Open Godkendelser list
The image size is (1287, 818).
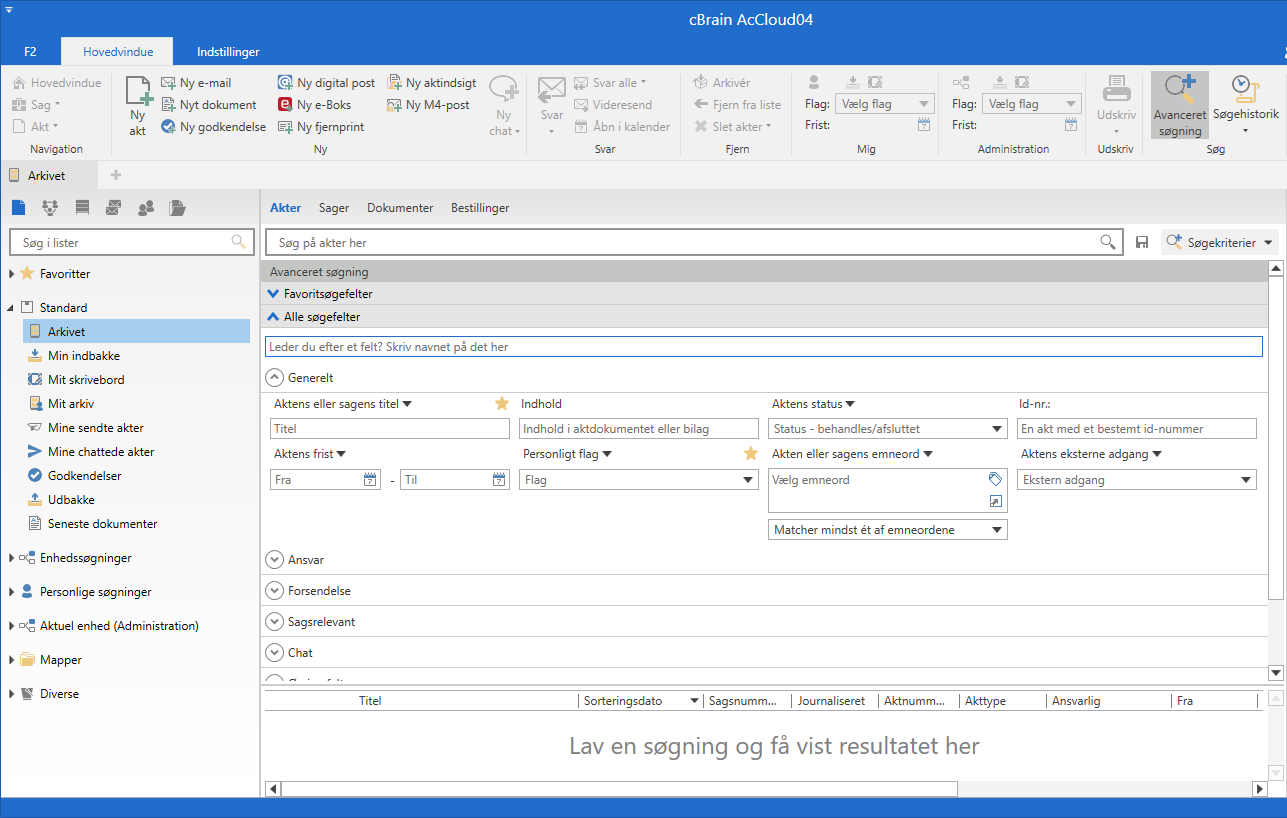click(x=85, y=476)
